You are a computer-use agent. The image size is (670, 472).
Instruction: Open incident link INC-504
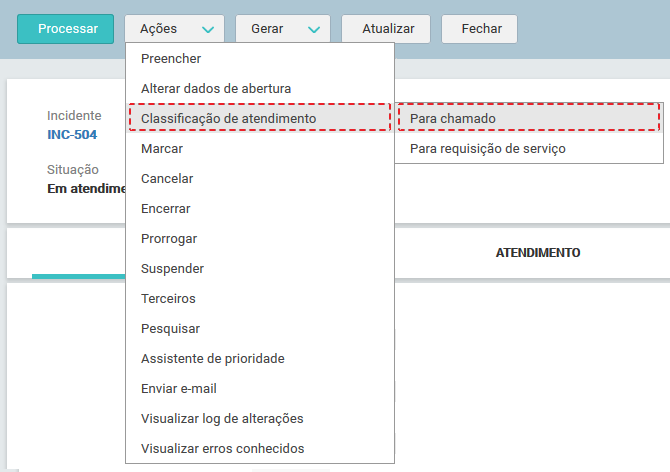point(72,135)
